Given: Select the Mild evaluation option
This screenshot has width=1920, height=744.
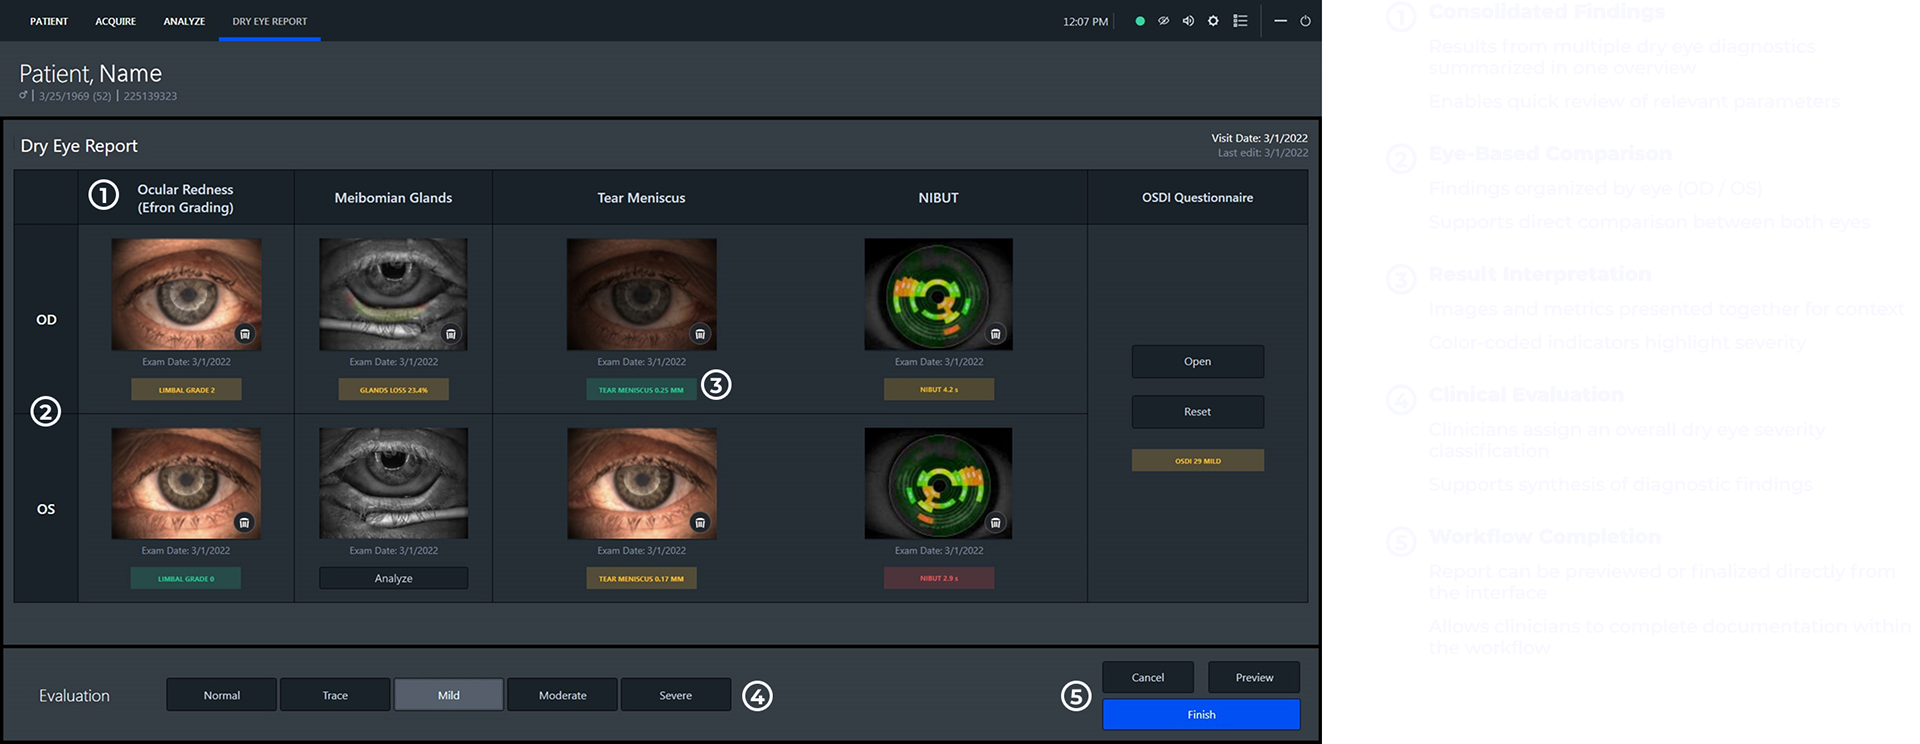Looking at the screenshot, I should [x=449, y=695].
